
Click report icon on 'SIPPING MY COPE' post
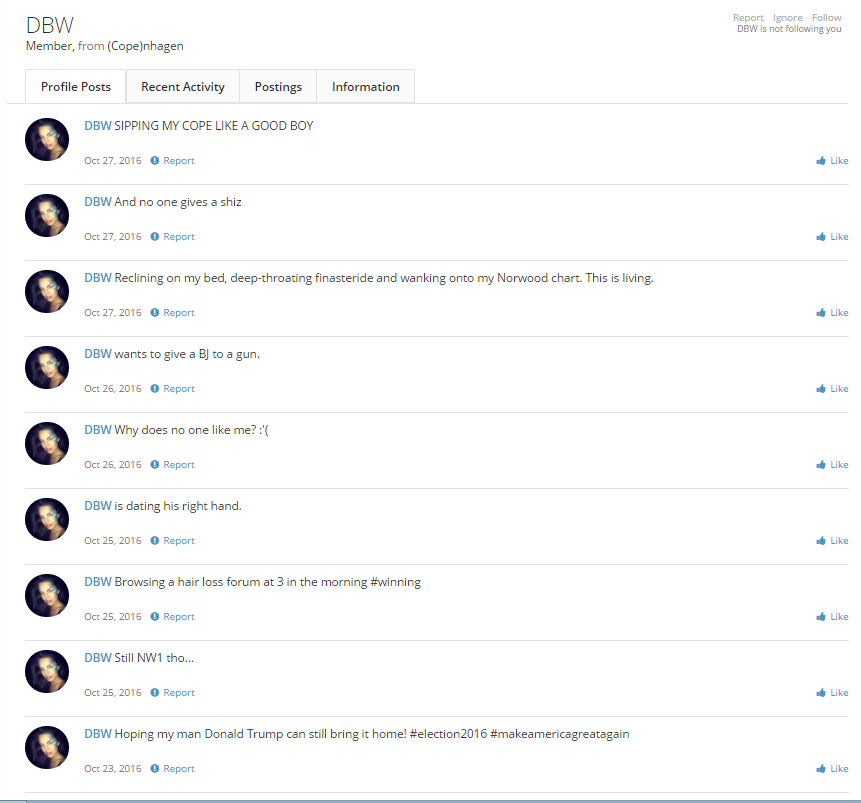tap(155, 161)
